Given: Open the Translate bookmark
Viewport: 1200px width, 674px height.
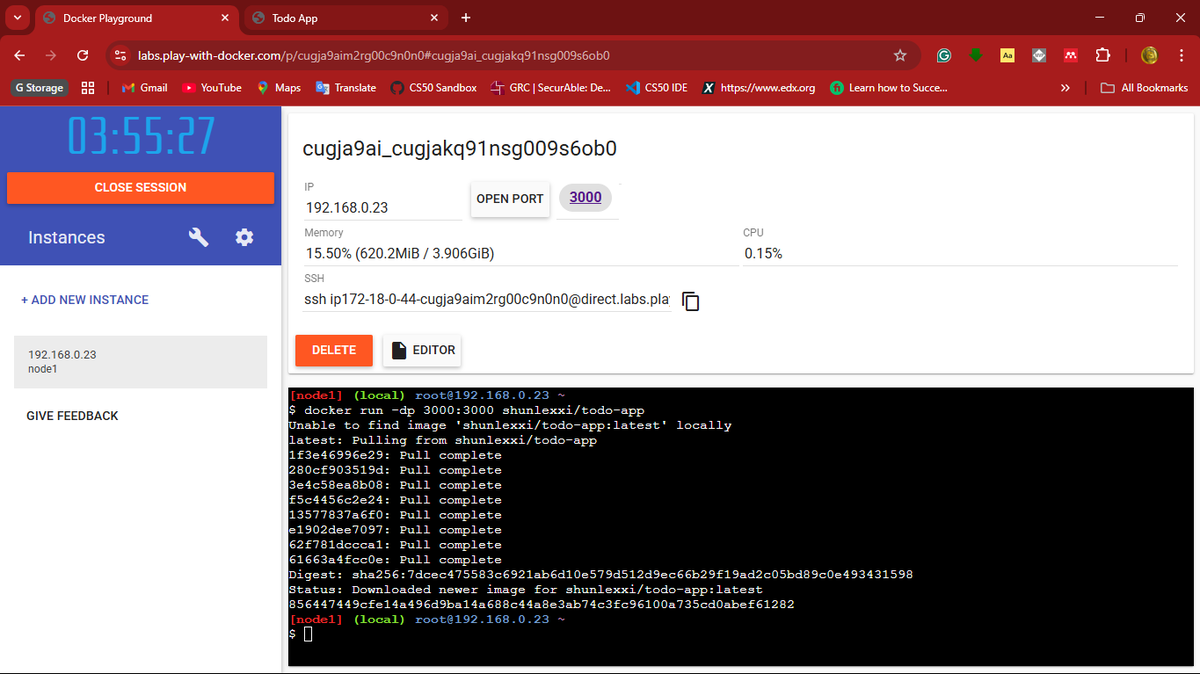Looking at the screenshot, I should click(x=346, y=88).
